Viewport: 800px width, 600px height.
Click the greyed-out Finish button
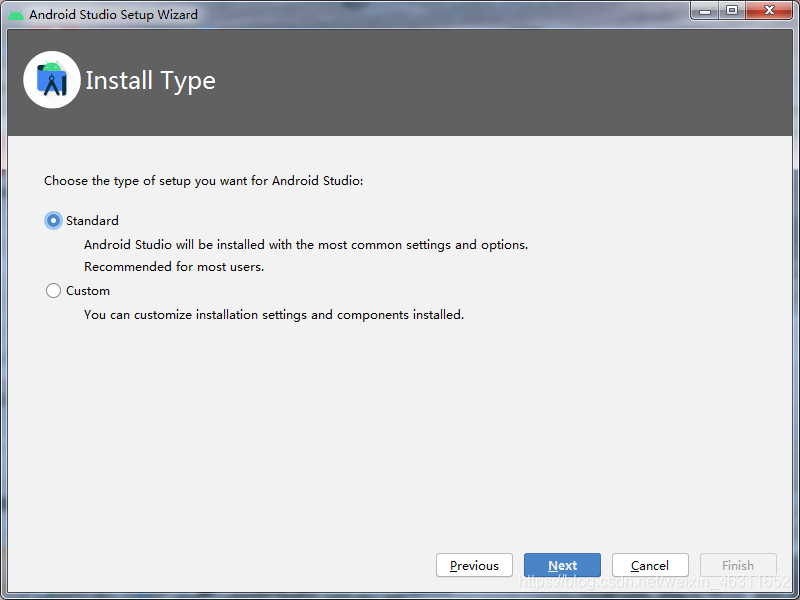coord(738,565)
